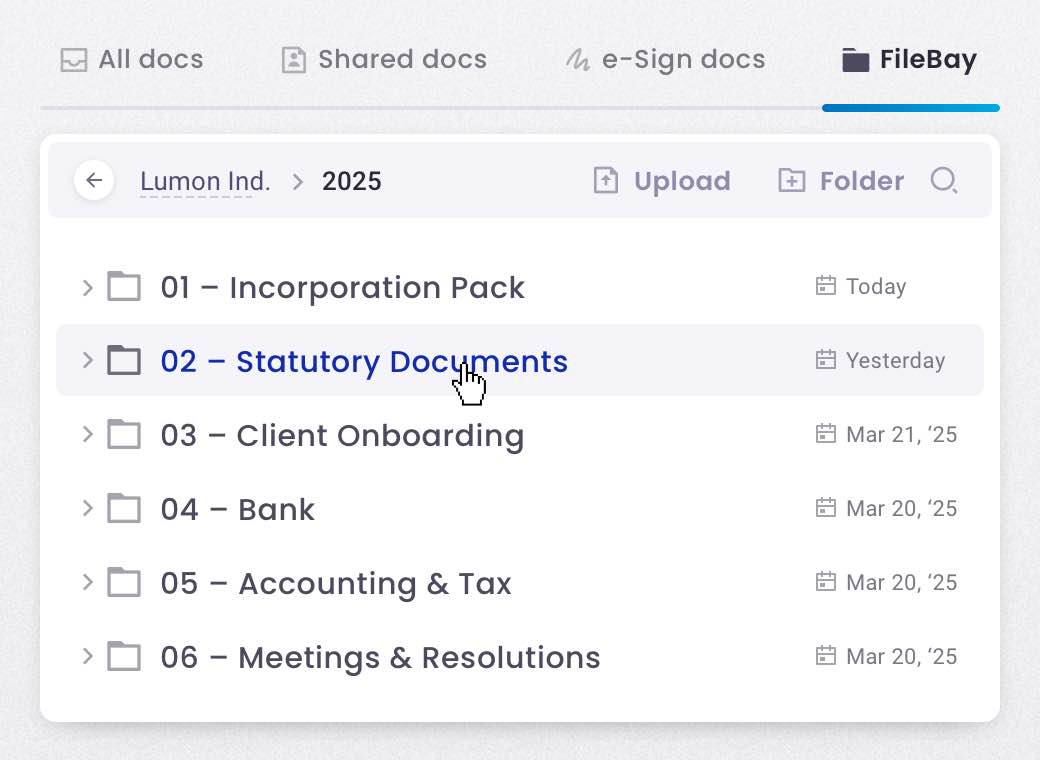Select the 05 – Accounting & Tax row label
The image size is (1040, 760).
click(336, 583)
